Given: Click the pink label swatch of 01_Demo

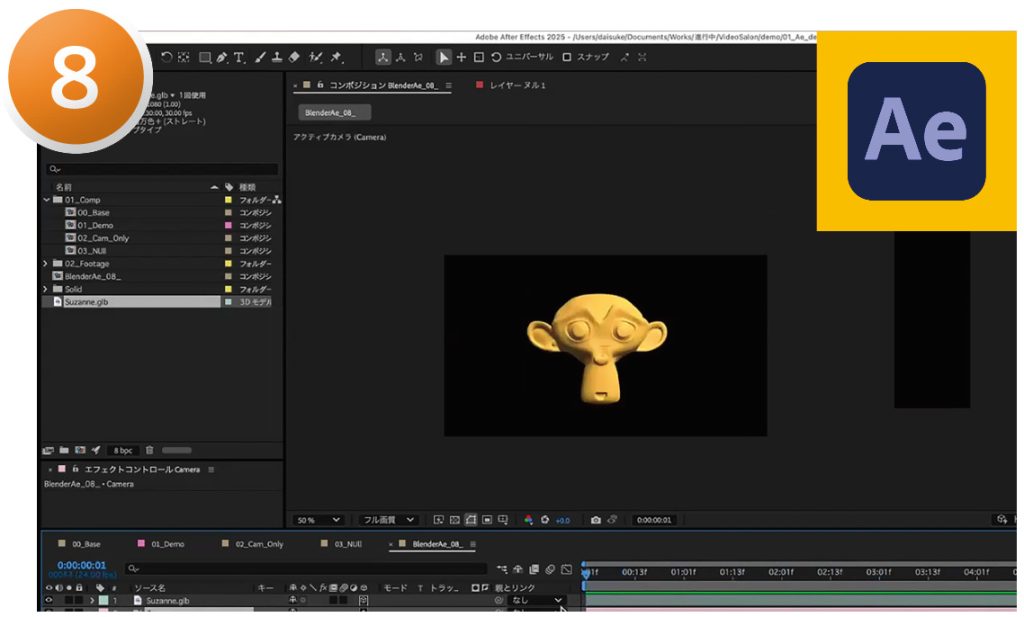Looking at the screenshot, I should pyautogui.click(x=228, y=225).
